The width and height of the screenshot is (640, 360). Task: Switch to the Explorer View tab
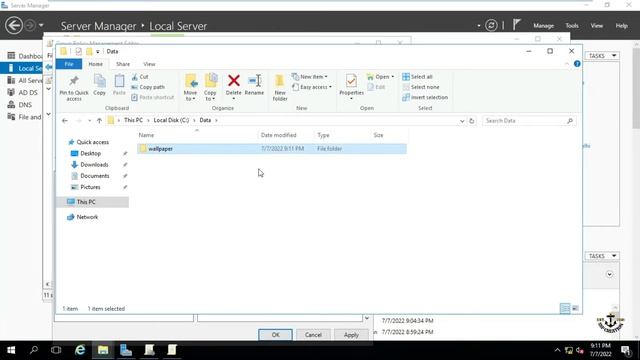click(149, 64)
